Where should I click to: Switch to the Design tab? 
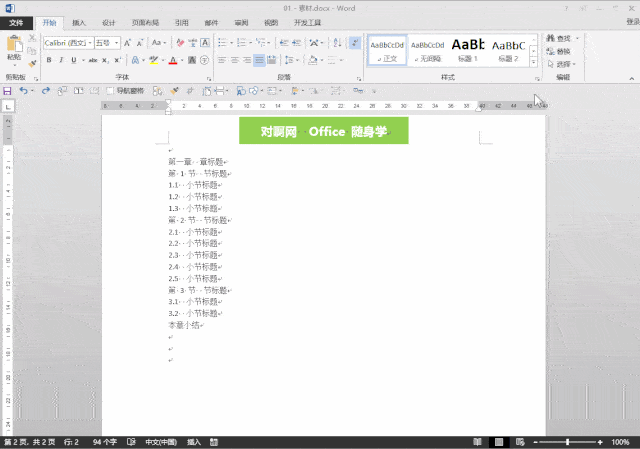point(109,23)
